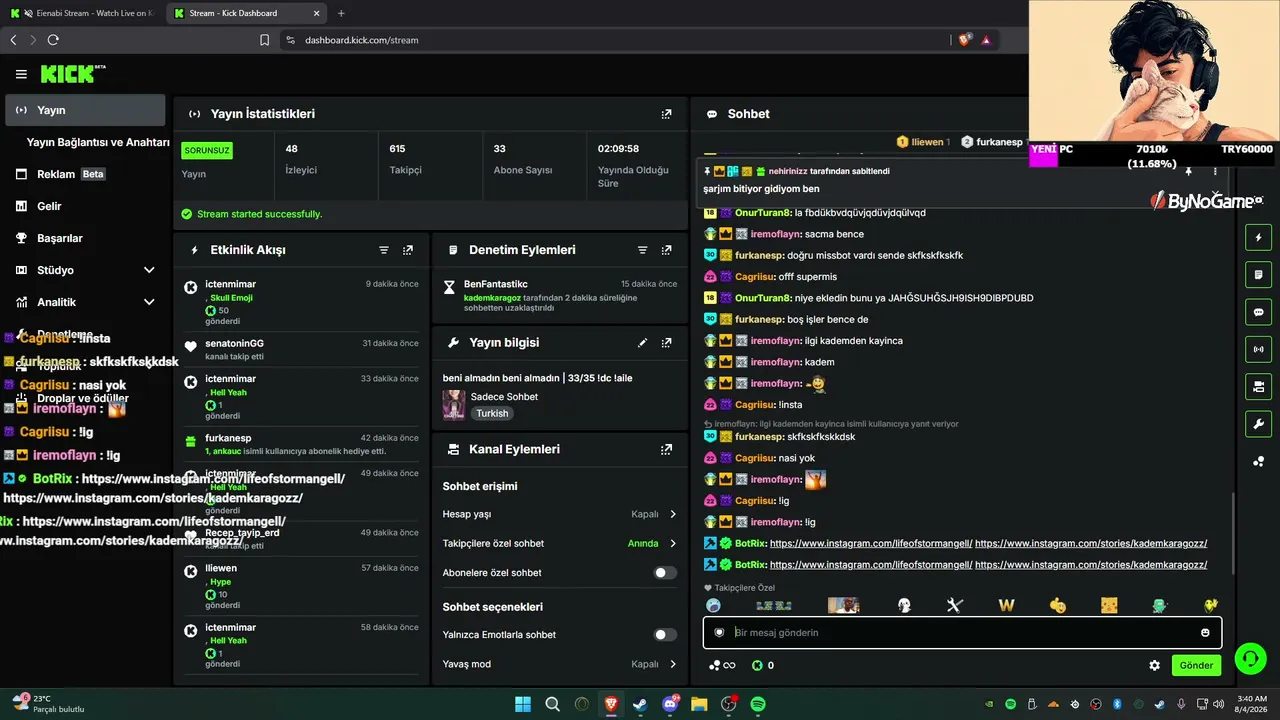This screenshot has width=1280, height=720.
Task: Open the more options dots on the pinned message
Action: [x=1215, y=171]
